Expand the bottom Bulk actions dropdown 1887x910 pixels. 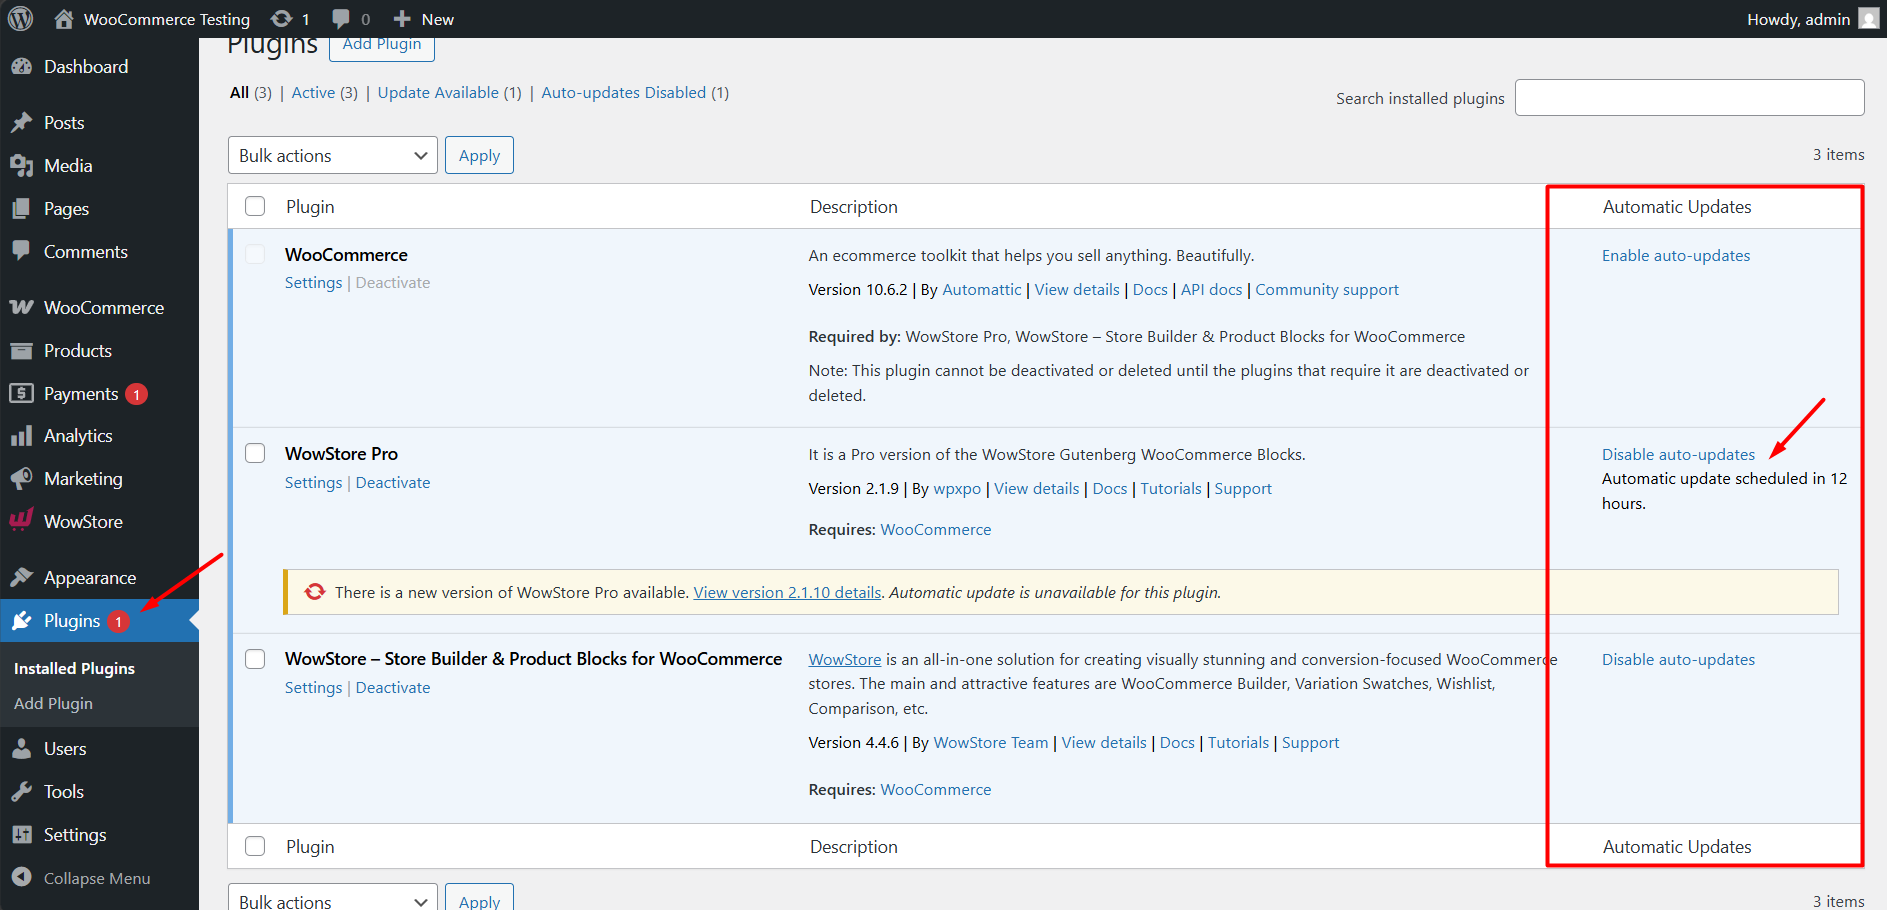tap(332, 899)
